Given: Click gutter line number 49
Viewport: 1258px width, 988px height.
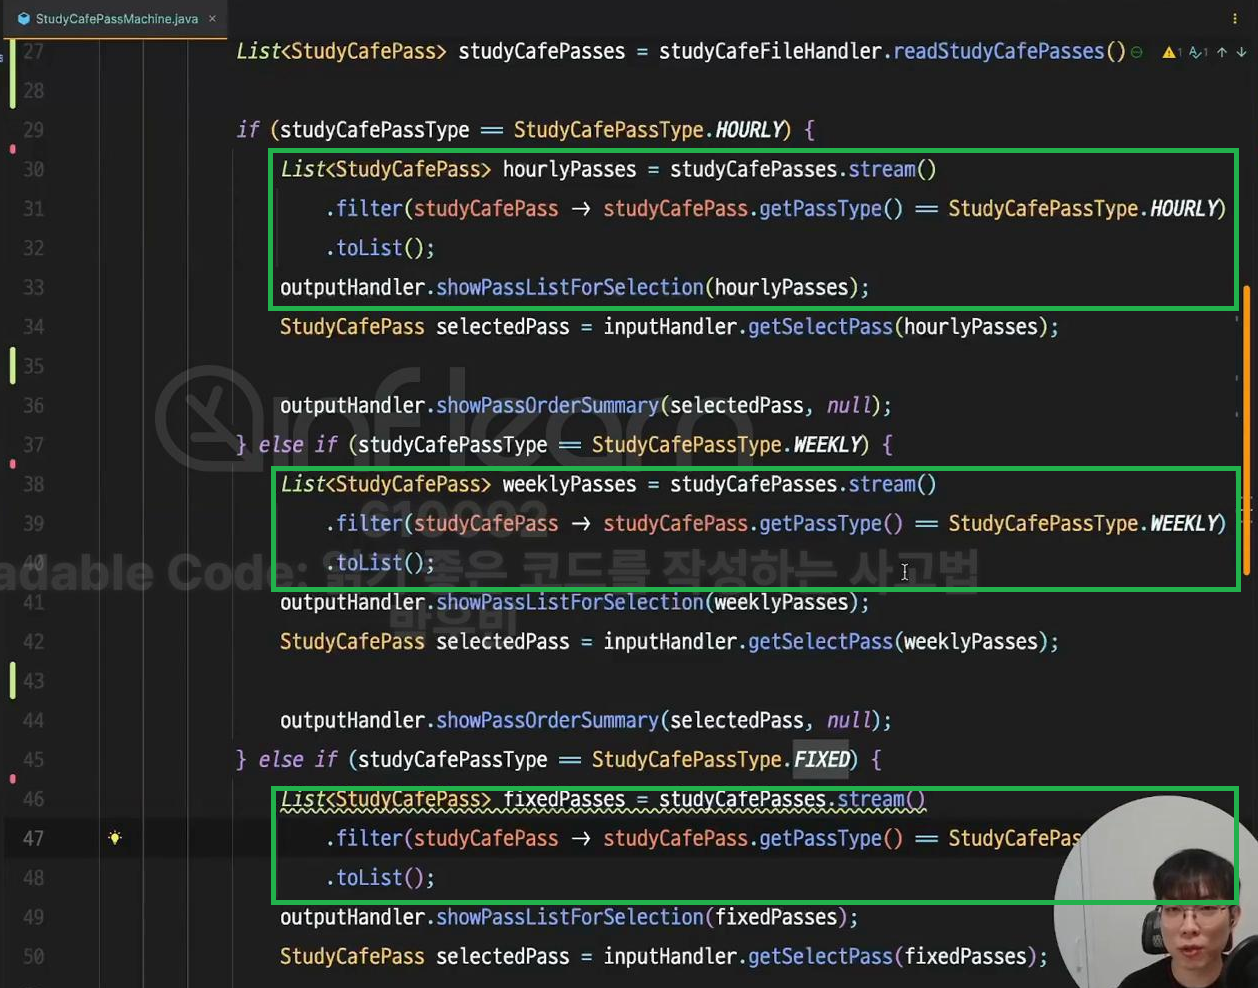Looking at the screenshot, I should pos(34,917).
